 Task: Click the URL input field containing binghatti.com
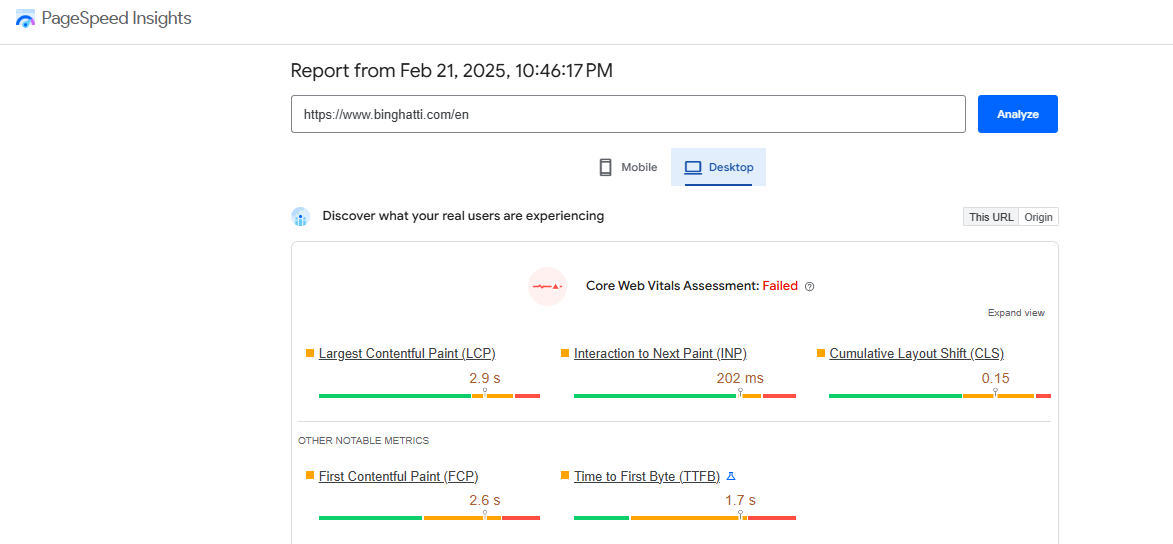click(628, 114)
